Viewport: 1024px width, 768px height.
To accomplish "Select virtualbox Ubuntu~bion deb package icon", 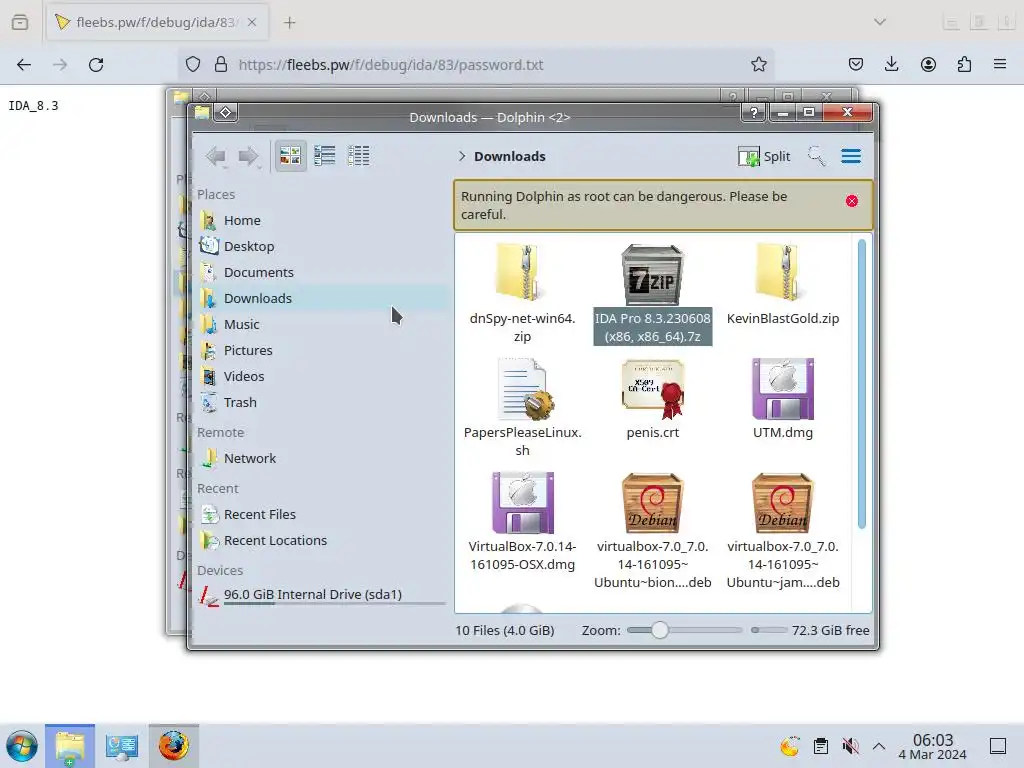I will click(652, 503).
